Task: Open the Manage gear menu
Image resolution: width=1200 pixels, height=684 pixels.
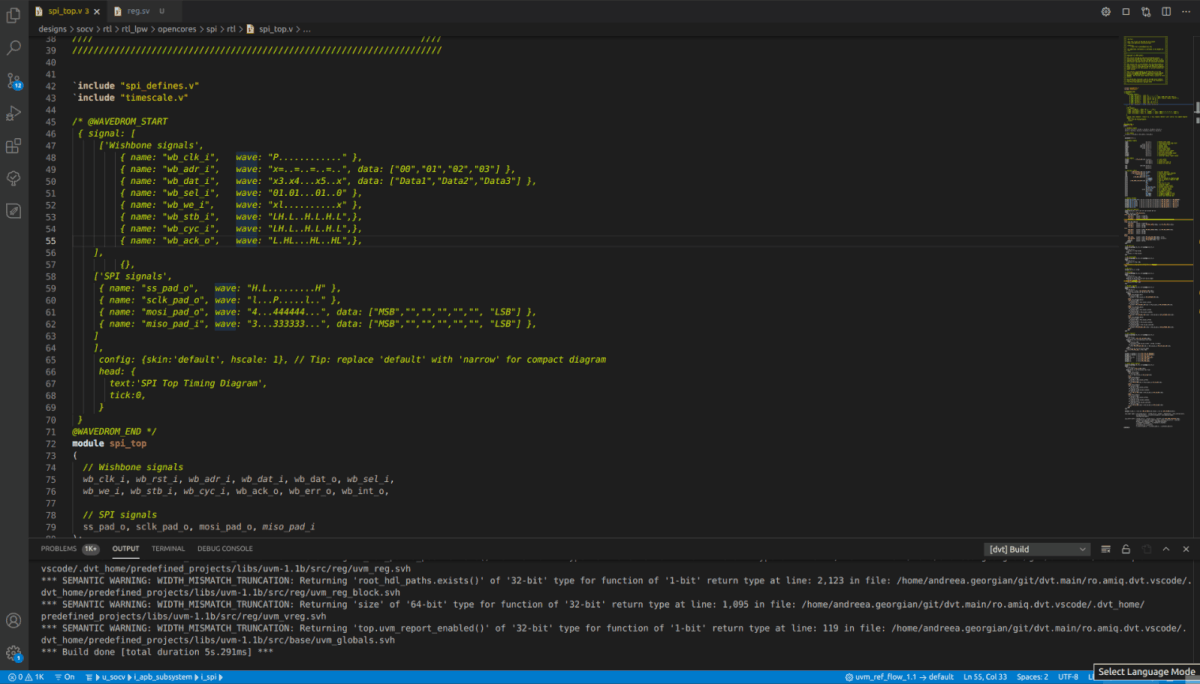Action: (x=12, y=651)
